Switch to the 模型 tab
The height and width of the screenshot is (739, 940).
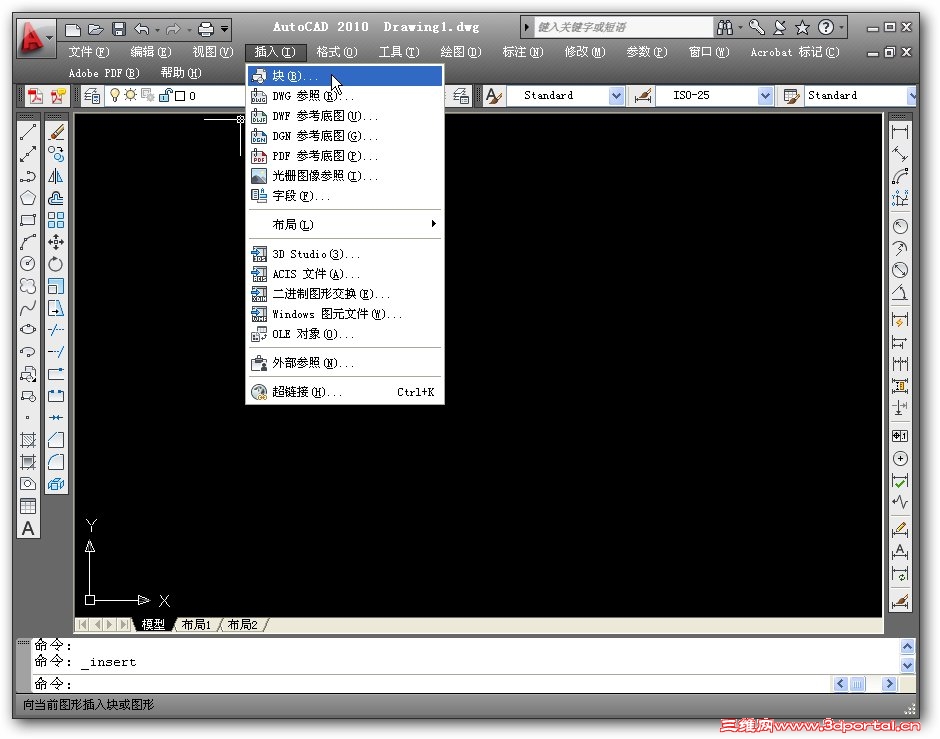click(153, 625)
